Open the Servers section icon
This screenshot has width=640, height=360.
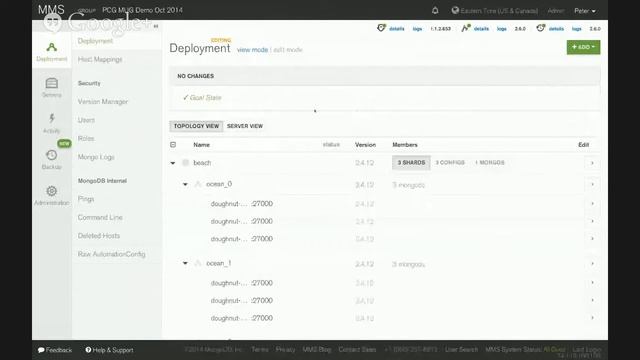51,83
